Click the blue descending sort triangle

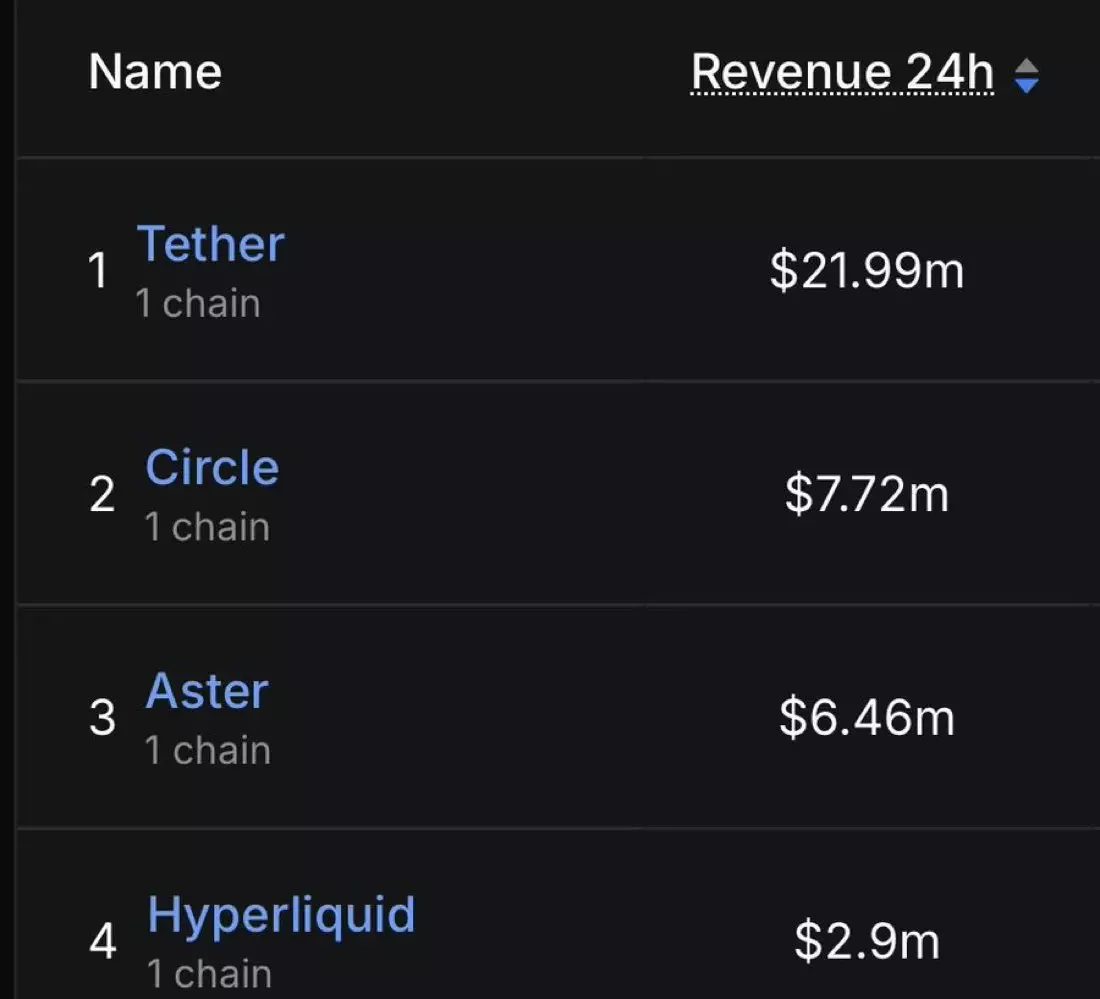coord(1026,86)
